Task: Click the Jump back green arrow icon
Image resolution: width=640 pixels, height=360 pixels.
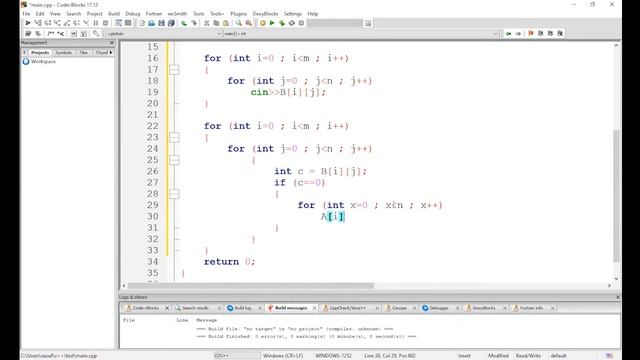Action: click(x=509, y=33)
